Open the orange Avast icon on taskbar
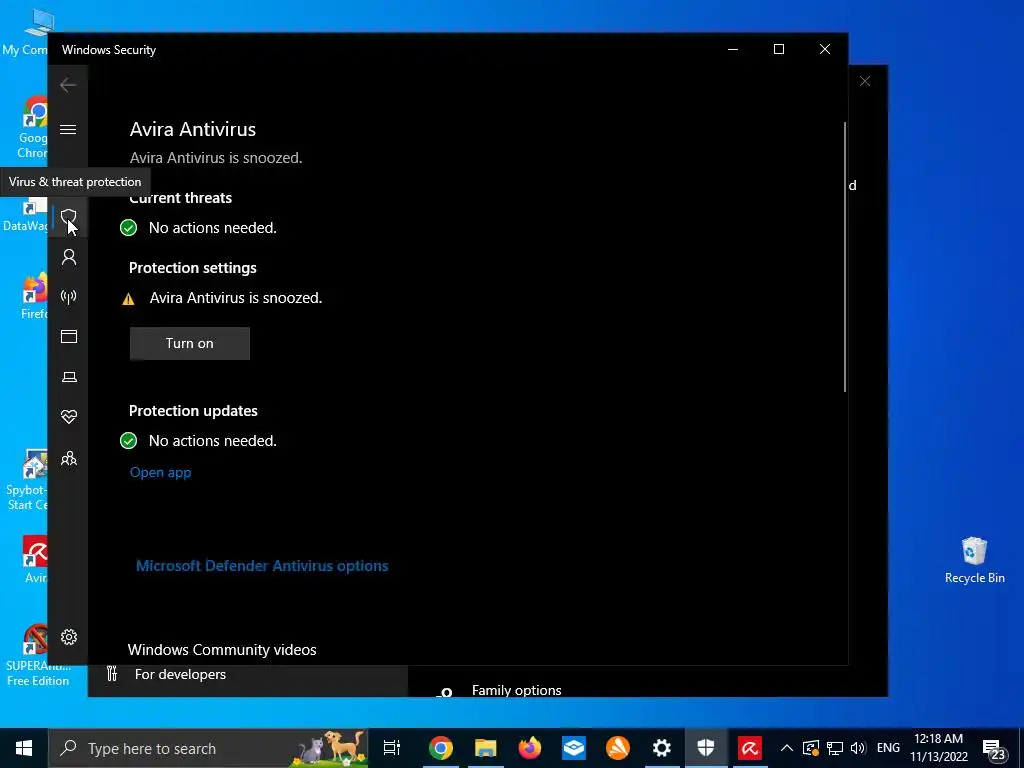This screenshot has height=768, width=1024. pyautogui.click(x=618, y=748)
